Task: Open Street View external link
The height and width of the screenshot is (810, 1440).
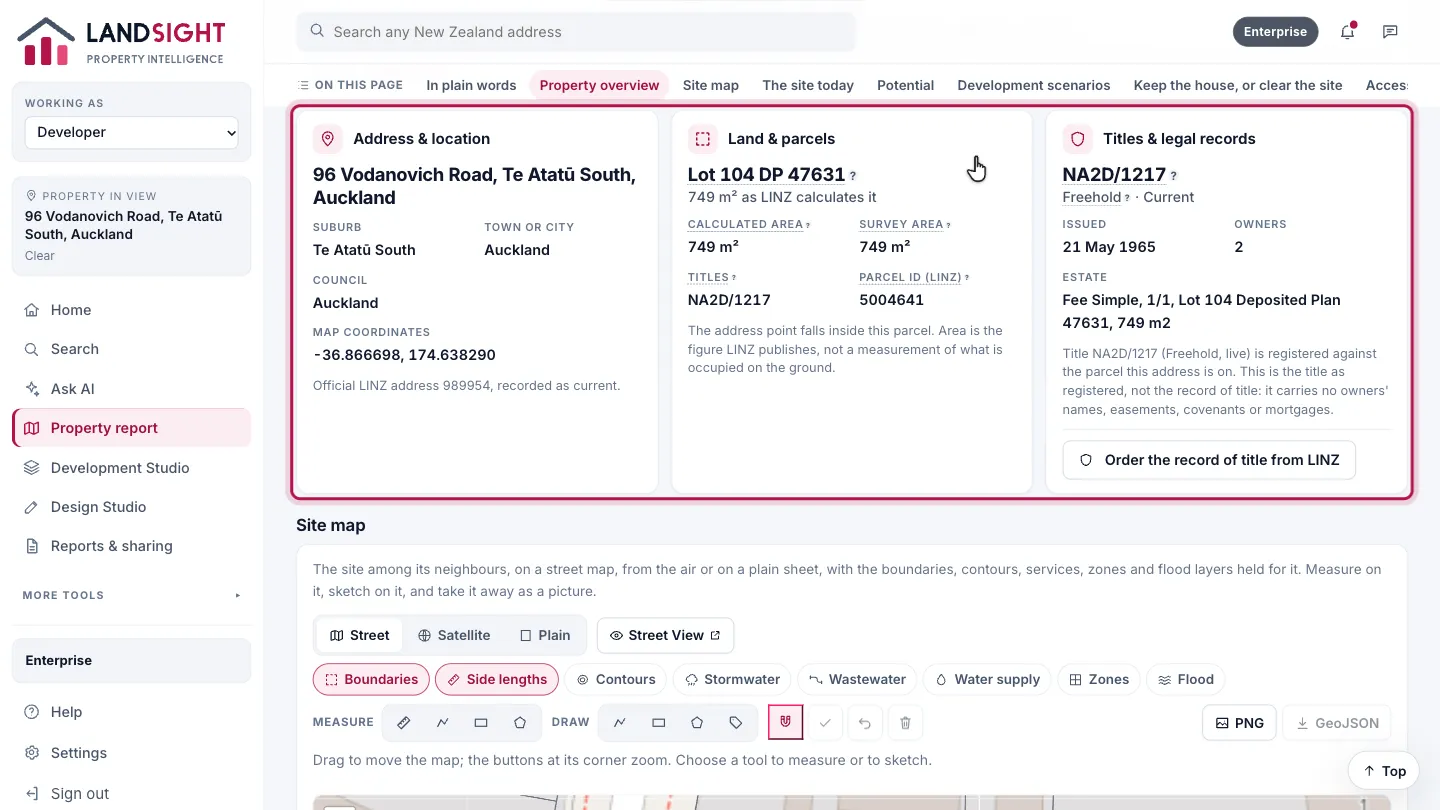Action: 665,635
